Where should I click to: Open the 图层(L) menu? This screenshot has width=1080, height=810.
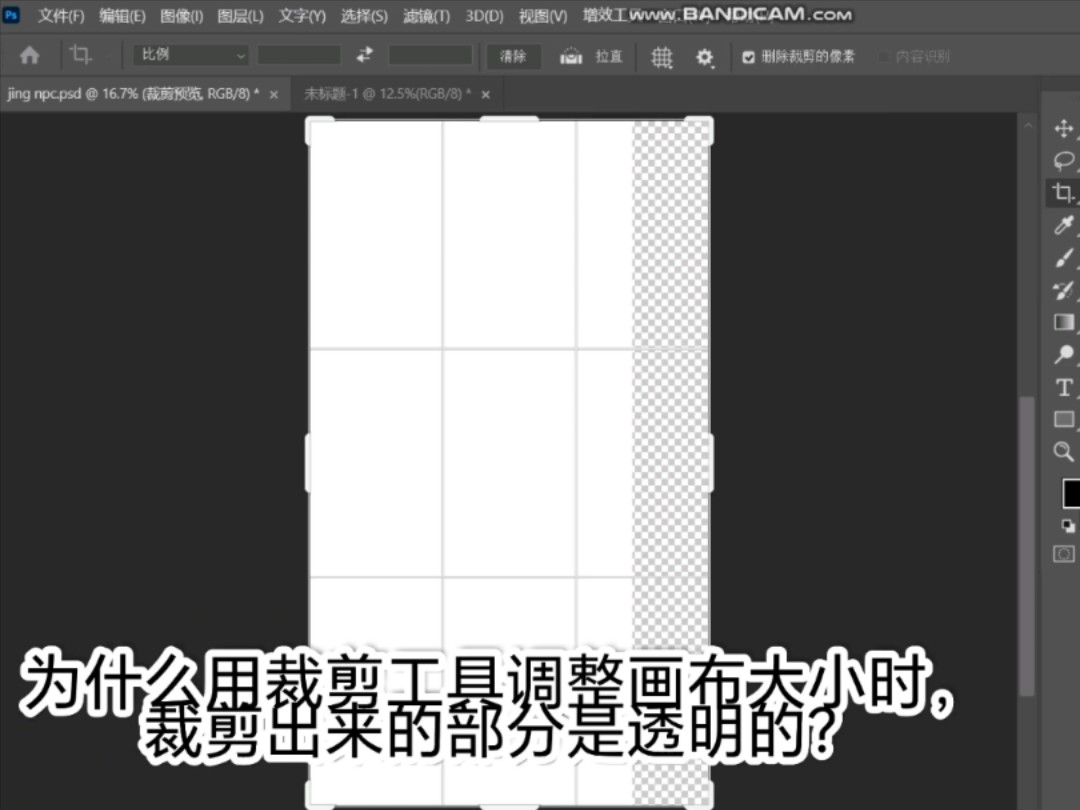[240, 16]
